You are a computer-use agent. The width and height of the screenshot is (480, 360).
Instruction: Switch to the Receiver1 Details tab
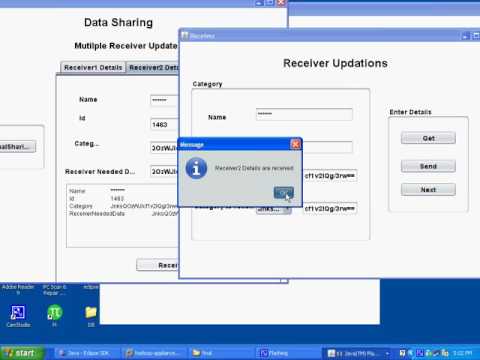[93, 67]
